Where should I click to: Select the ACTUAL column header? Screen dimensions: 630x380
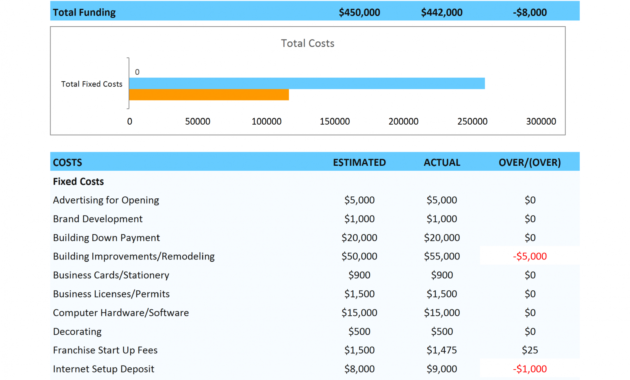(442, 162)
